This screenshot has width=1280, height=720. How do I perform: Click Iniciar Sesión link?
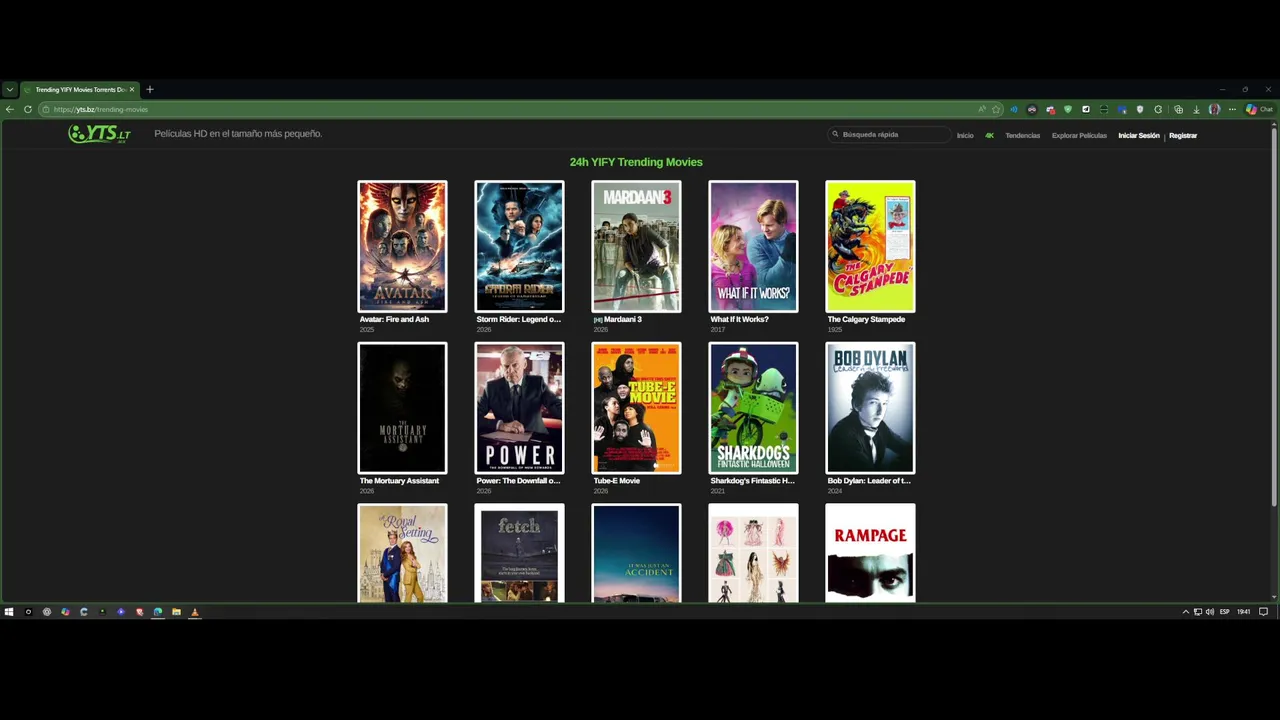[x=1139, y=135]
